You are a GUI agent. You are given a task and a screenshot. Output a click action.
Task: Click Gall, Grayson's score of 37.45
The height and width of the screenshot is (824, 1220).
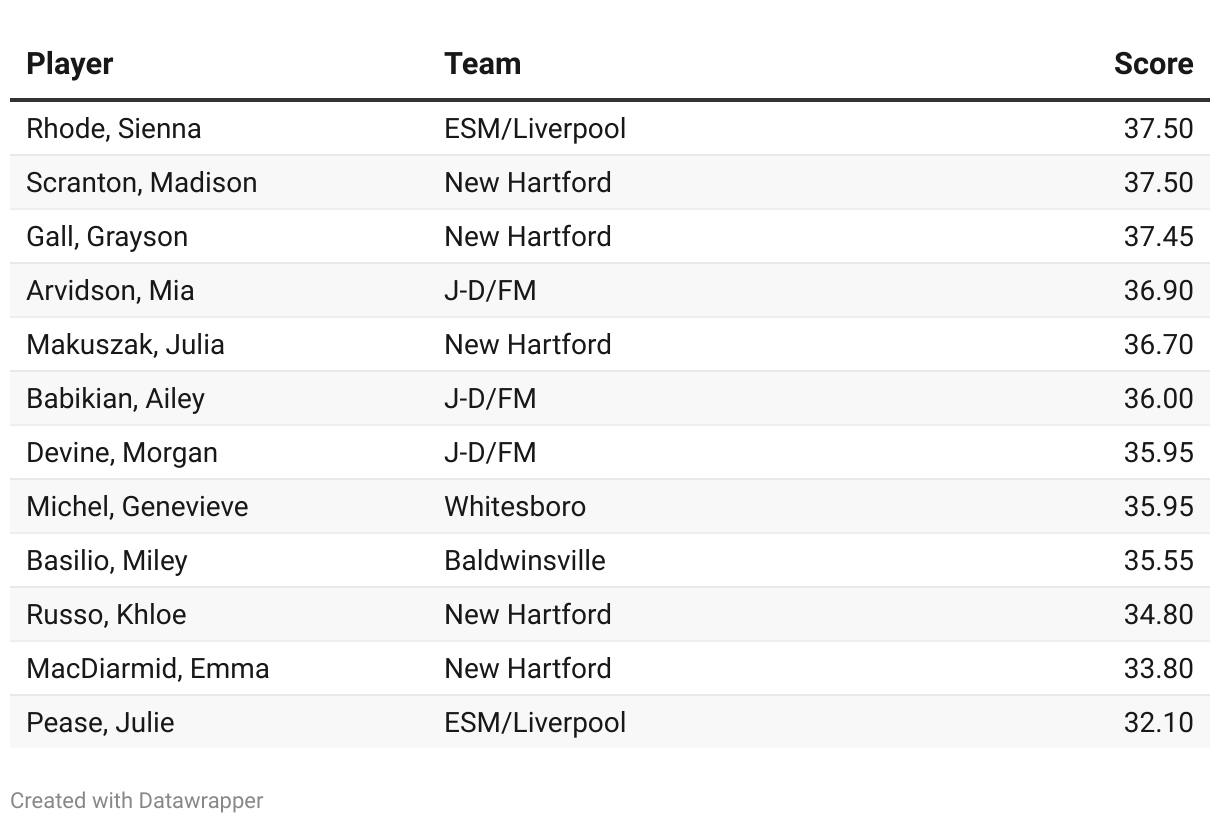pyautogui.click(x=1158, y=237)
